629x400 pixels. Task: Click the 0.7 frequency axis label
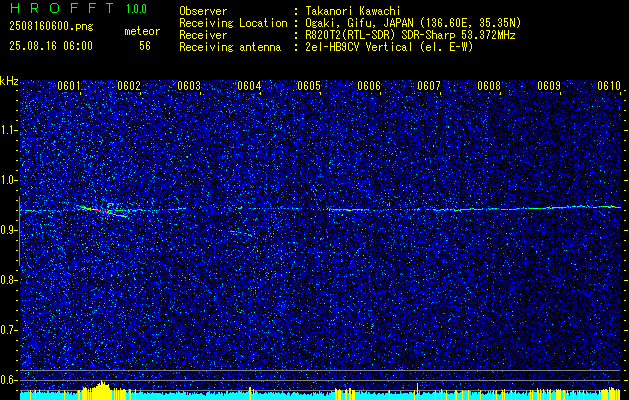pos(8,330)
